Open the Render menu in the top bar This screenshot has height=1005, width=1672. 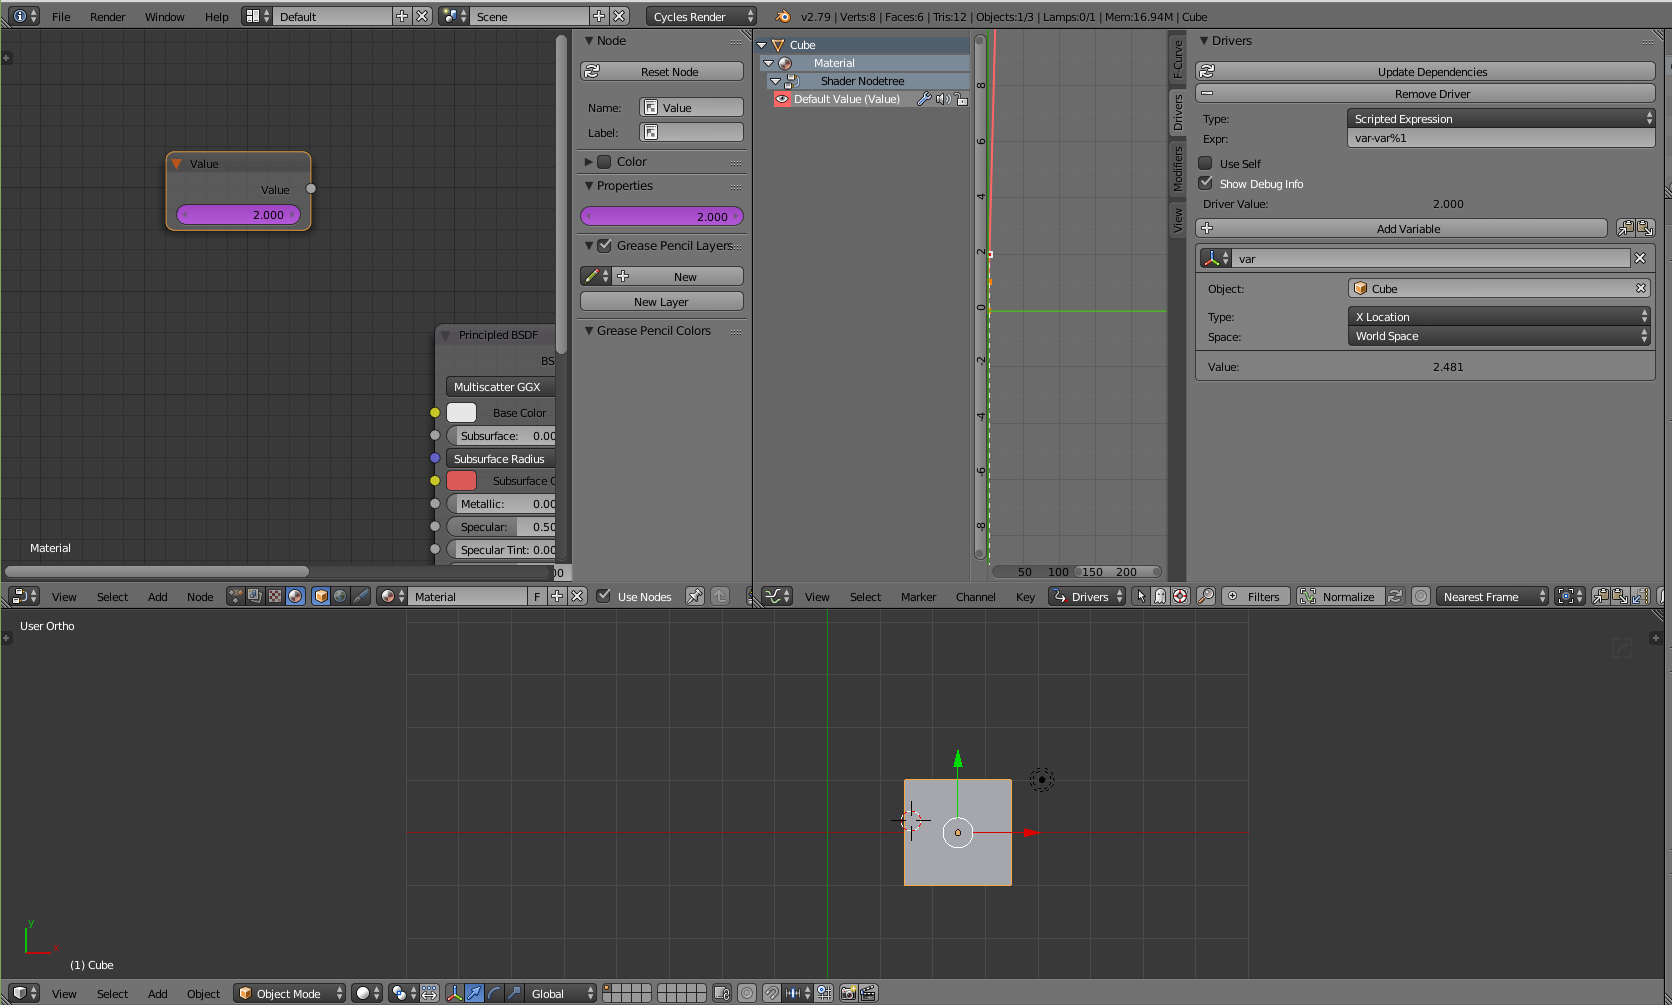point(107,16)
